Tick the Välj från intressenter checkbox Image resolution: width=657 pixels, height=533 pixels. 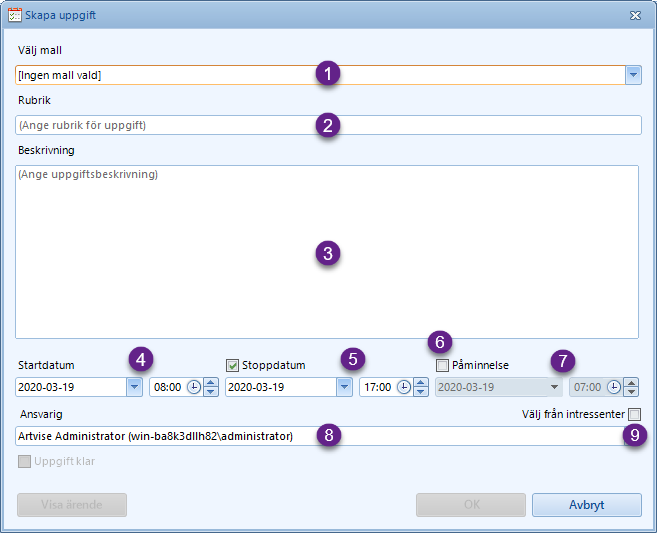pos(634,414)
